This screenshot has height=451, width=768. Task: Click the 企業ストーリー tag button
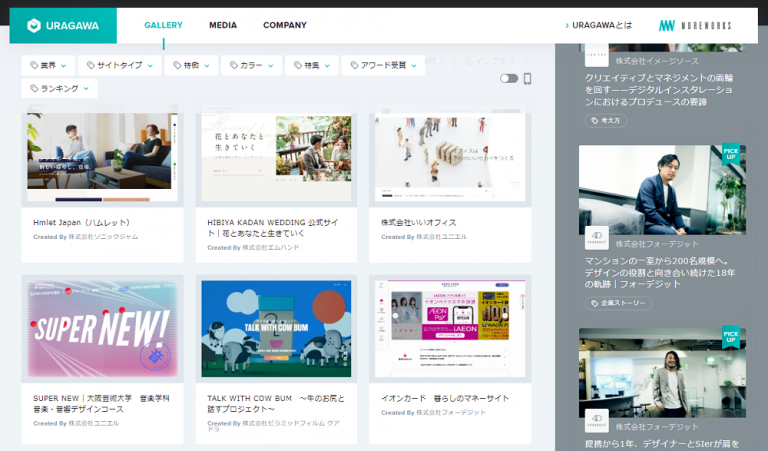tap(618, 304)
